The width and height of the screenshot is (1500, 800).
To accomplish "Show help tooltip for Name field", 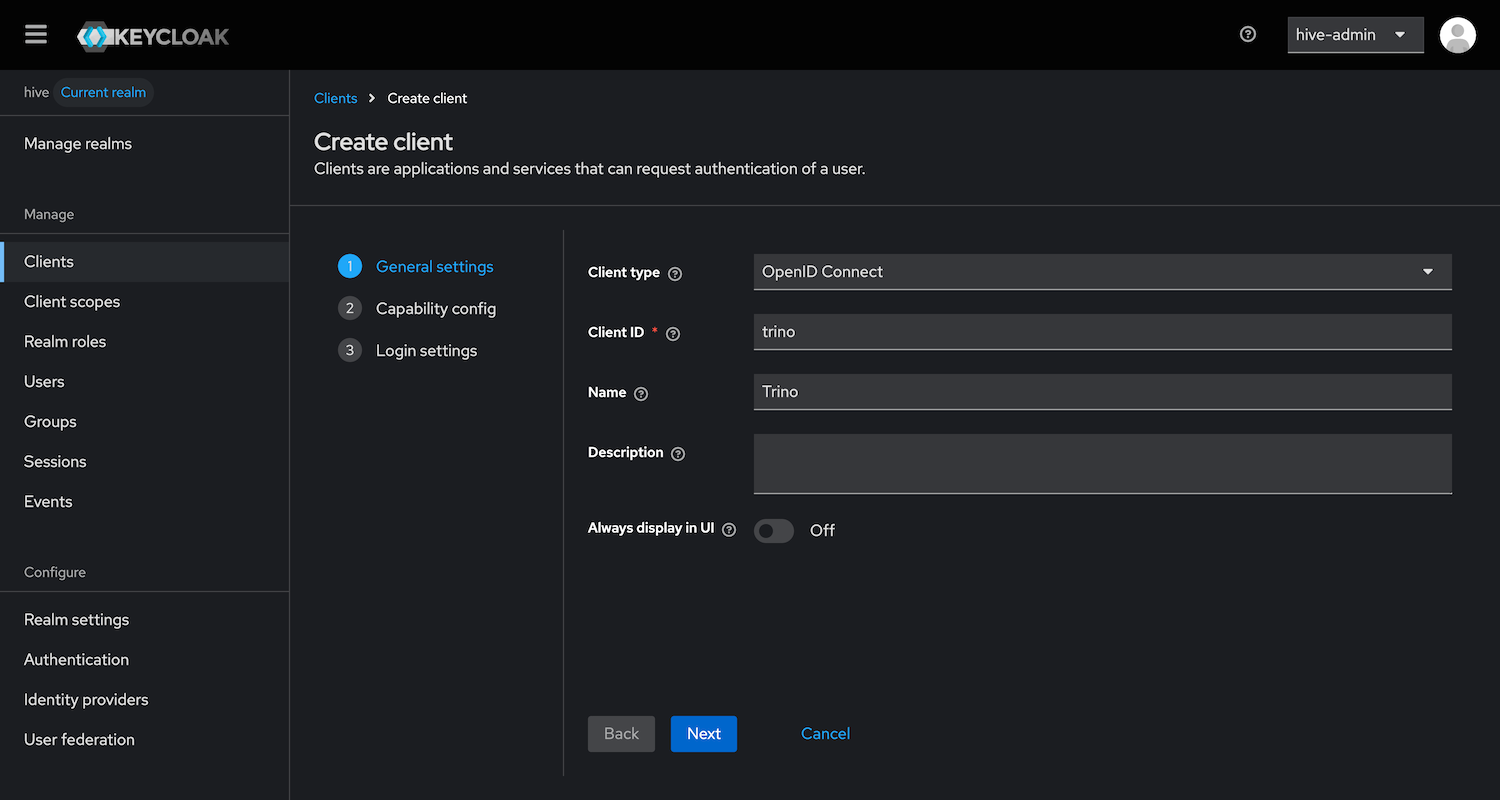I will [x=641, y=394].
